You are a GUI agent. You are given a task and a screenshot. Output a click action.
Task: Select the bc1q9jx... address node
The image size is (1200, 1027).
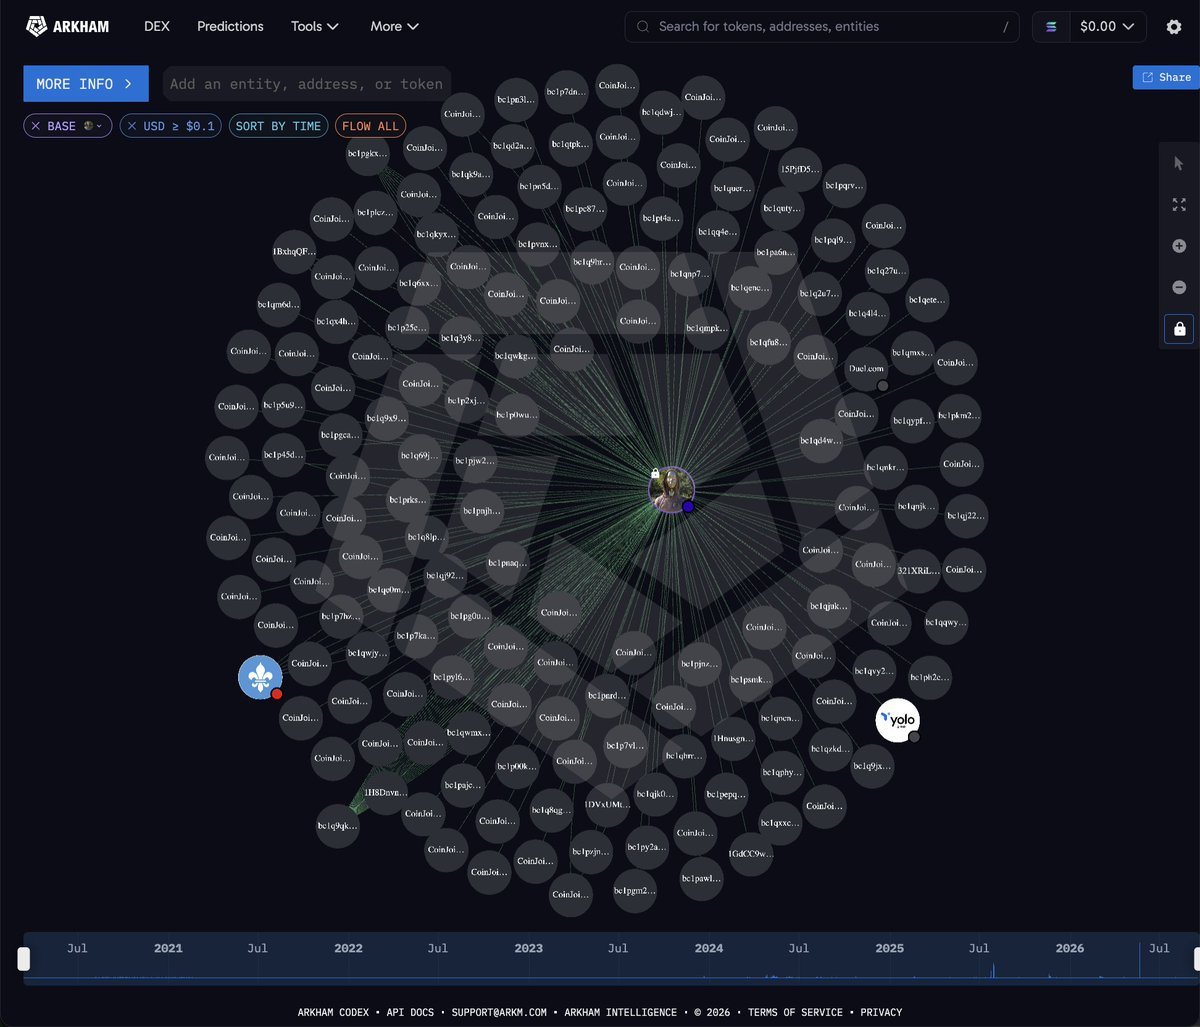click(x=872, y=766)
